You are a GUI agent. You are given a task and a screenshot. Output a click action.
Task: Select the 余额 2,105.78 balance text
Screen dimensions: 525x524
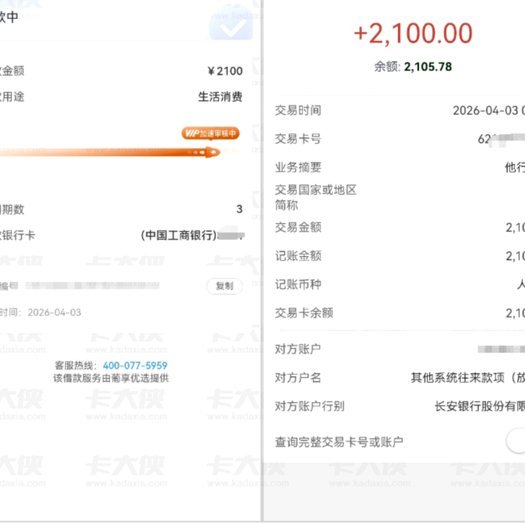413,67
